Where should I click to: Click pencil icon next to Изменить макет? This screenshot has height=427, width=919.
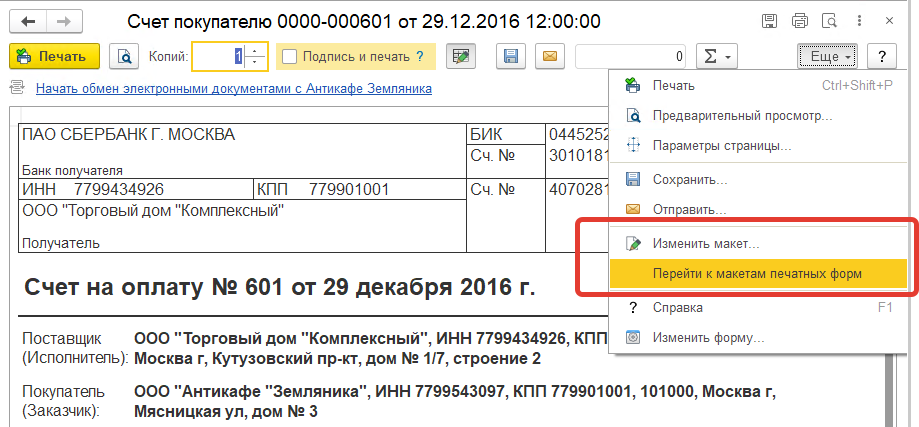tap(634, 244)
